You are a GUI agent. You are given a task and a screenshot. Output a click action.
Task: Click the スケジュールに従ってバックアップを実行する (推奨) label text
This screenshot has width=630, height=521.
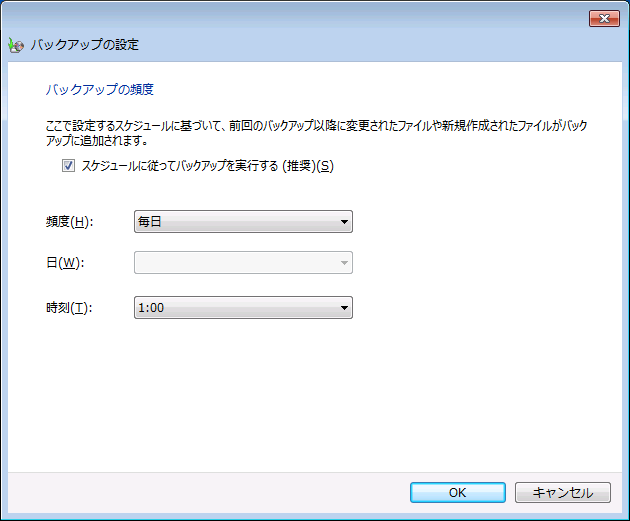(x=206, y=166)
